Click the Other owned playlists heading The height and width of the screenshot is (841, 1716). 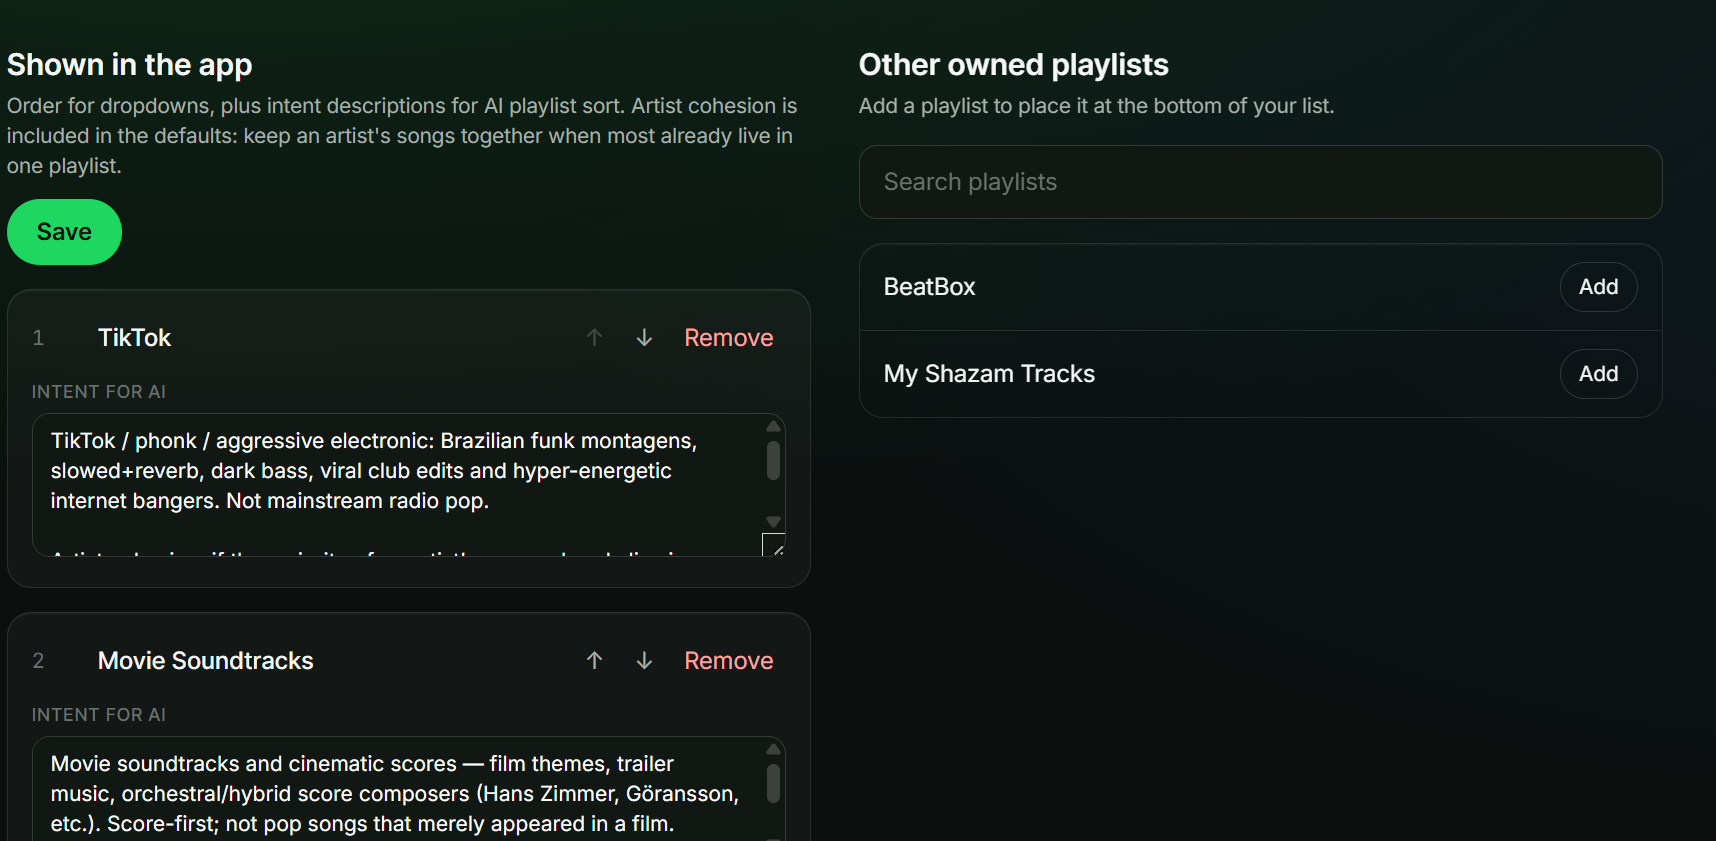[x=1013, y=65]
